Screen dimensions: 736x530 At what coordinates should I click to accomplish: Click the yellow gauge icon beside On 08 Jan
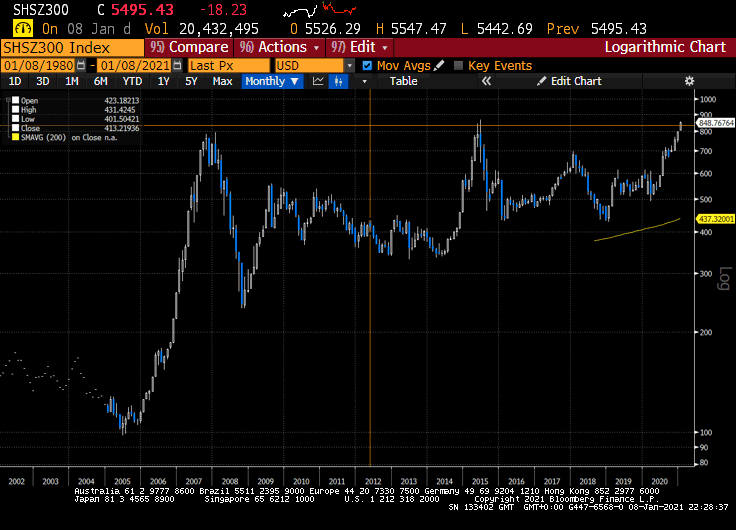[x=23, y=29]
